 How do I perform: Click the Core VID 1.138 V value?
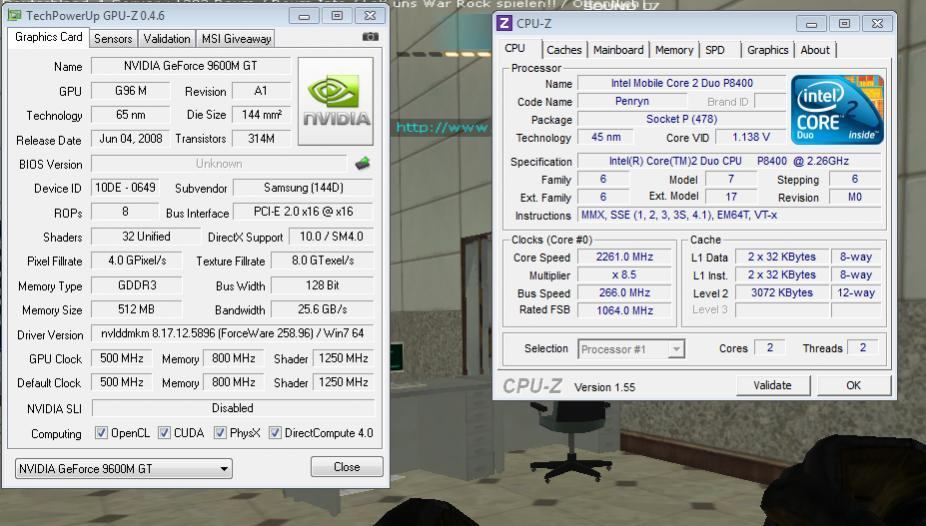pyautogui.click(x=751, y=137)
